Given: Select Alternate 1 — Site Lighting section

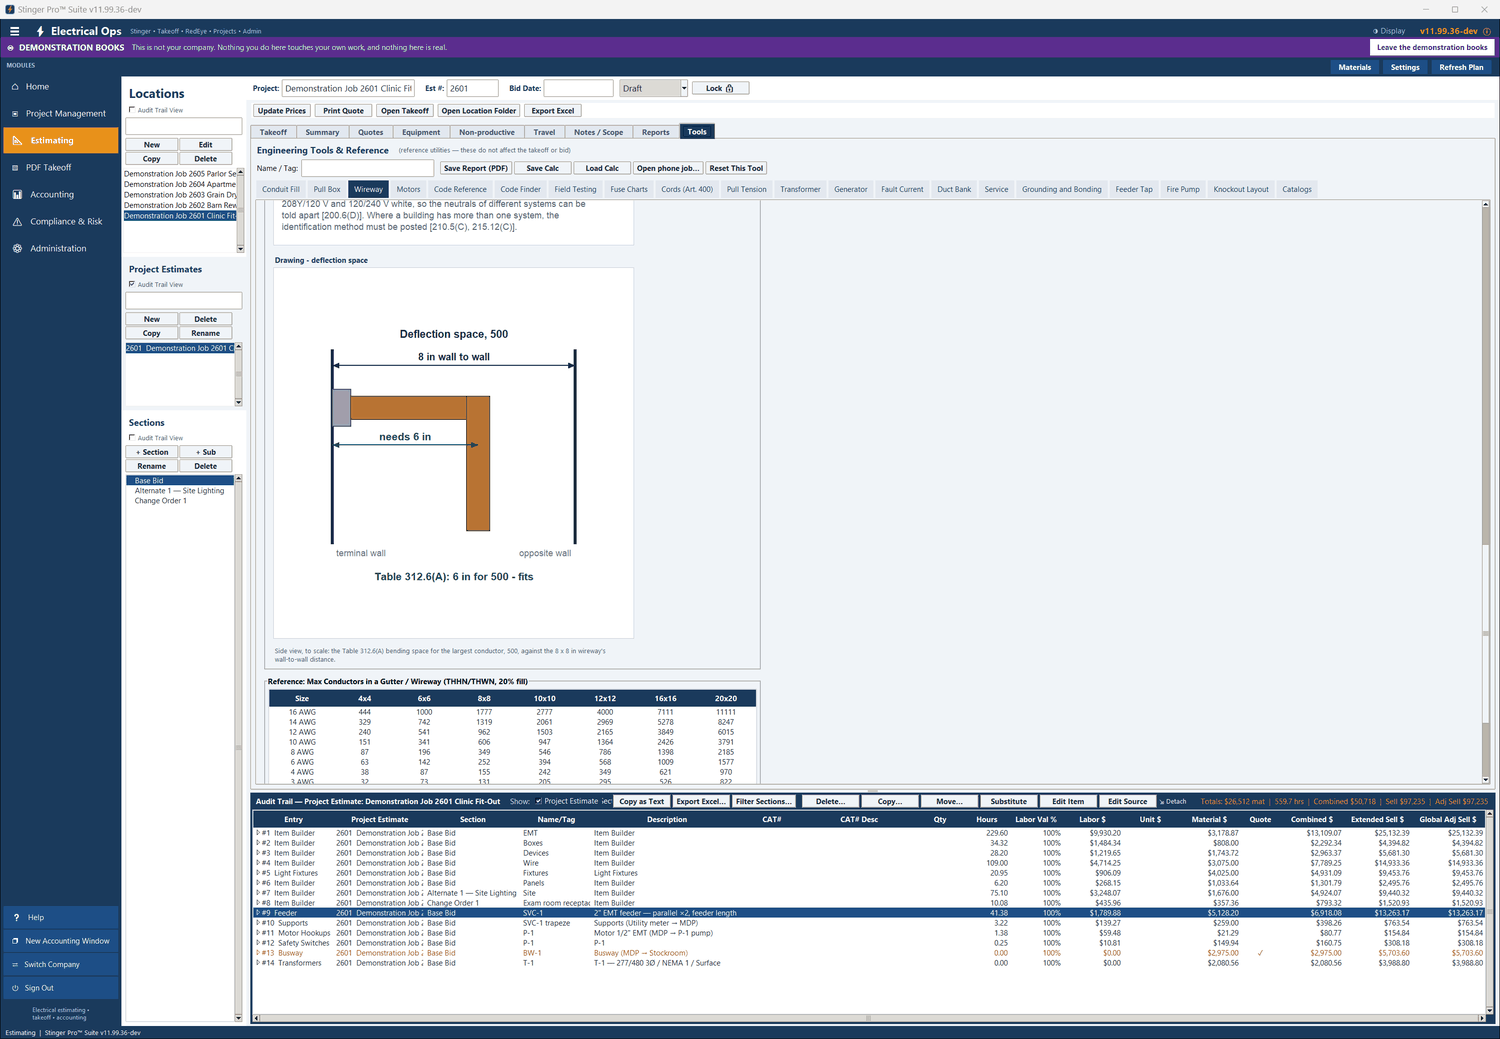Looking at the screenshot, I should tap(180, 491).
